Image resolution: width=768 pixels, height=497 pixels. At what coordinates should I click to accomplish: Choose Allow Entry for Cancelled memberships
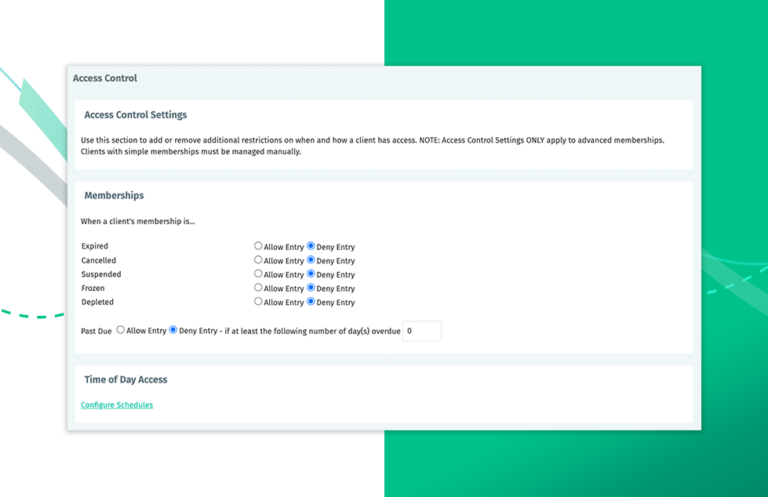(x=259, y=260)
